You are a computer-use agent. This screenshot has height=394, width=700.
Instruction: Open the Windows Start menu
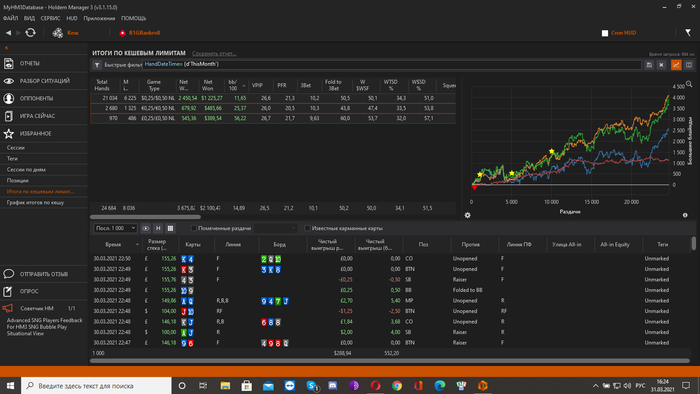click(10, 386)
